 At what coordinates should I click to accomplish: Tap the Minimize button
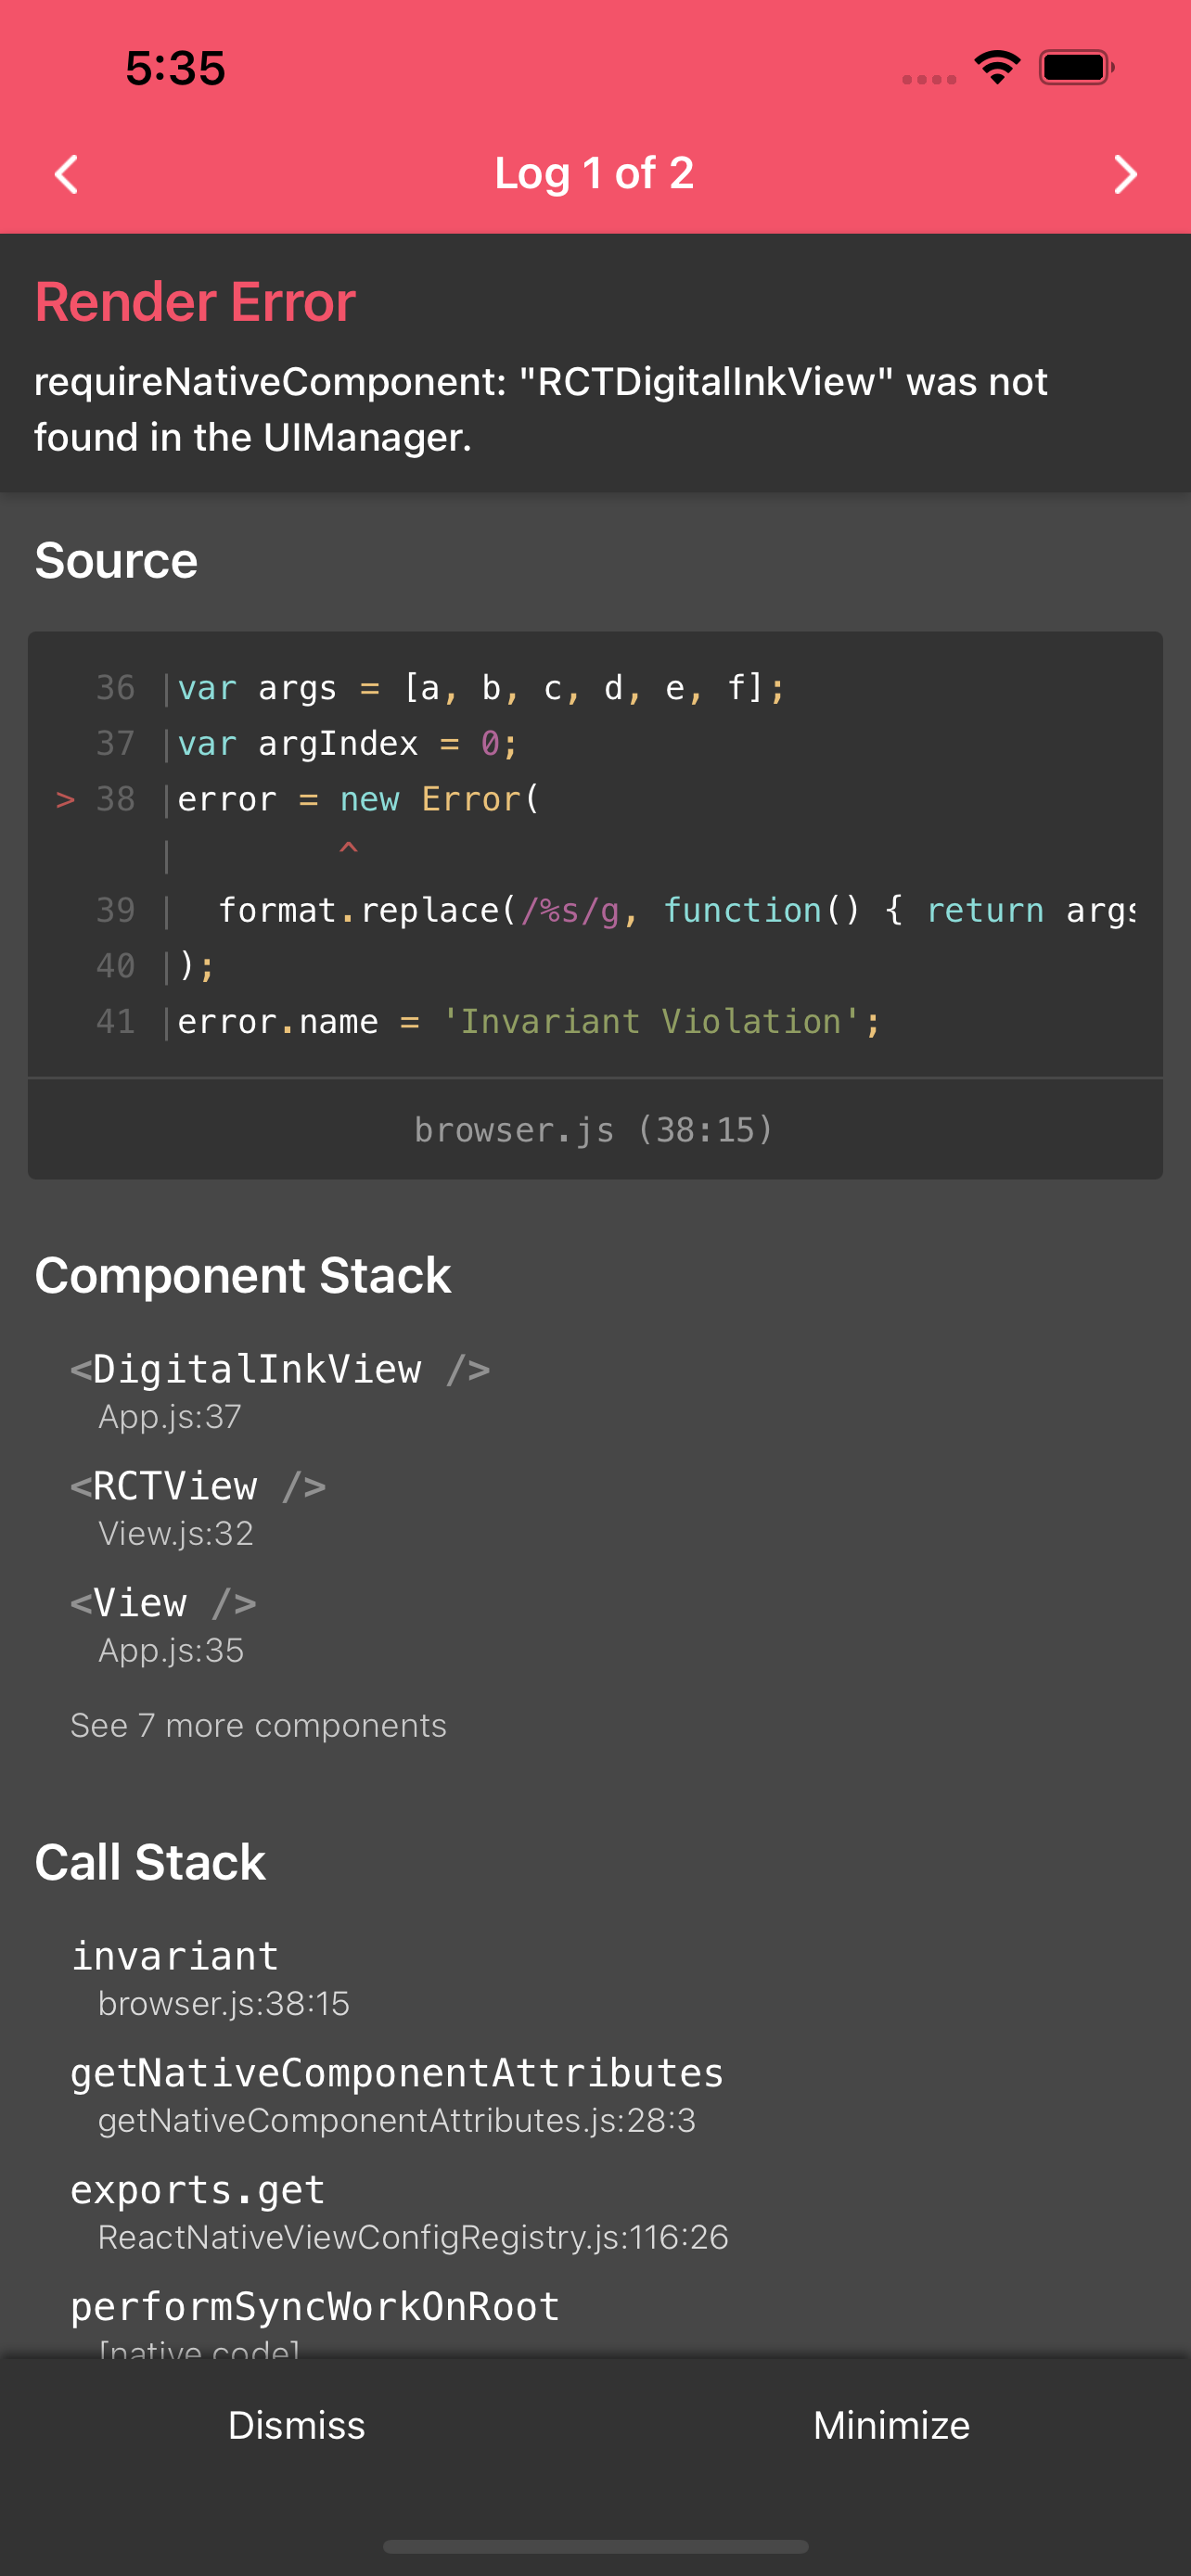click(892, 2425)
